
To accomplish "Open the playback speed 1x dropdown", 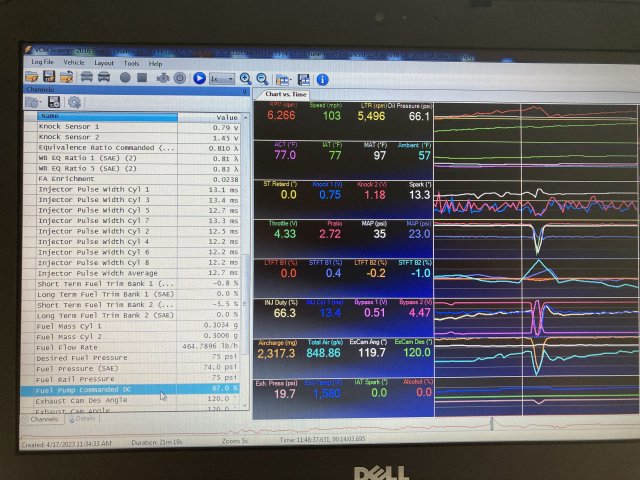I will click(x=221, y=78).
